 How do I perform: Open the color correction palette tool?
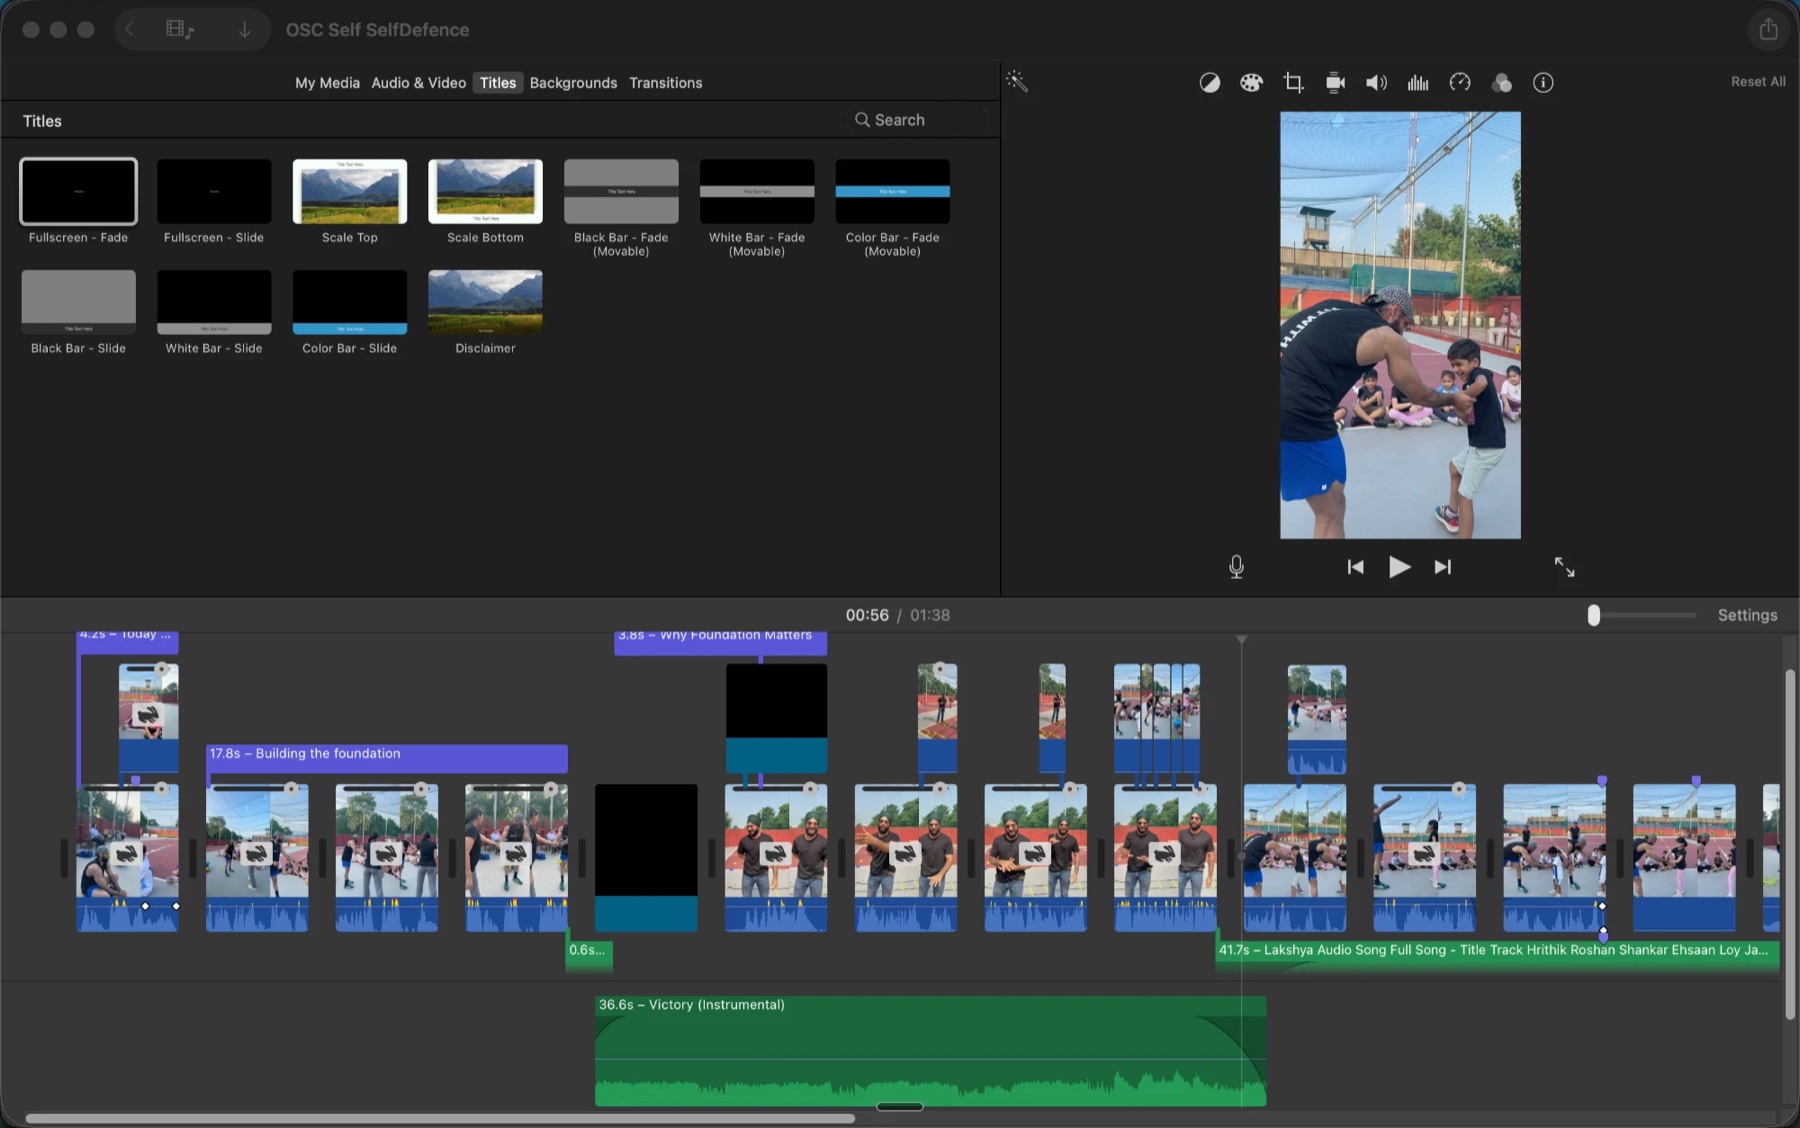[1251, 83]
